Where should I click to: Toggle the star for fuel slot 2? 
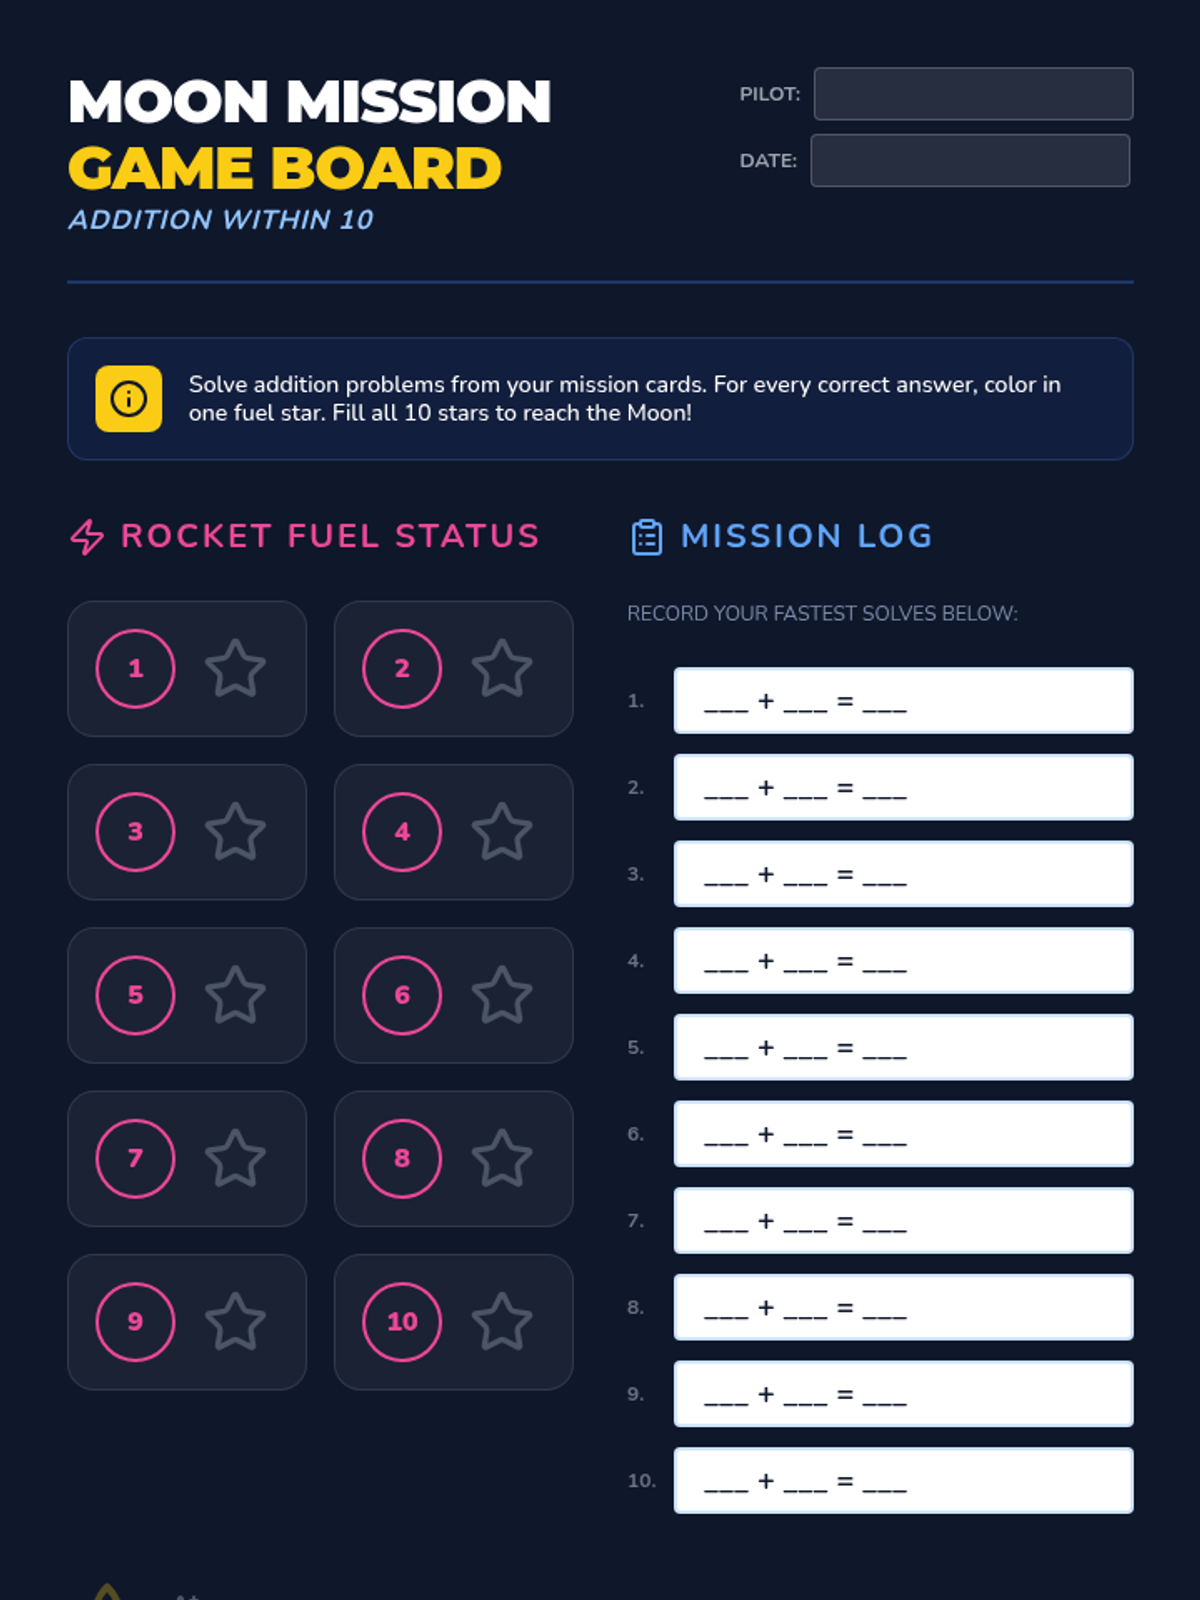coord(502,668)
